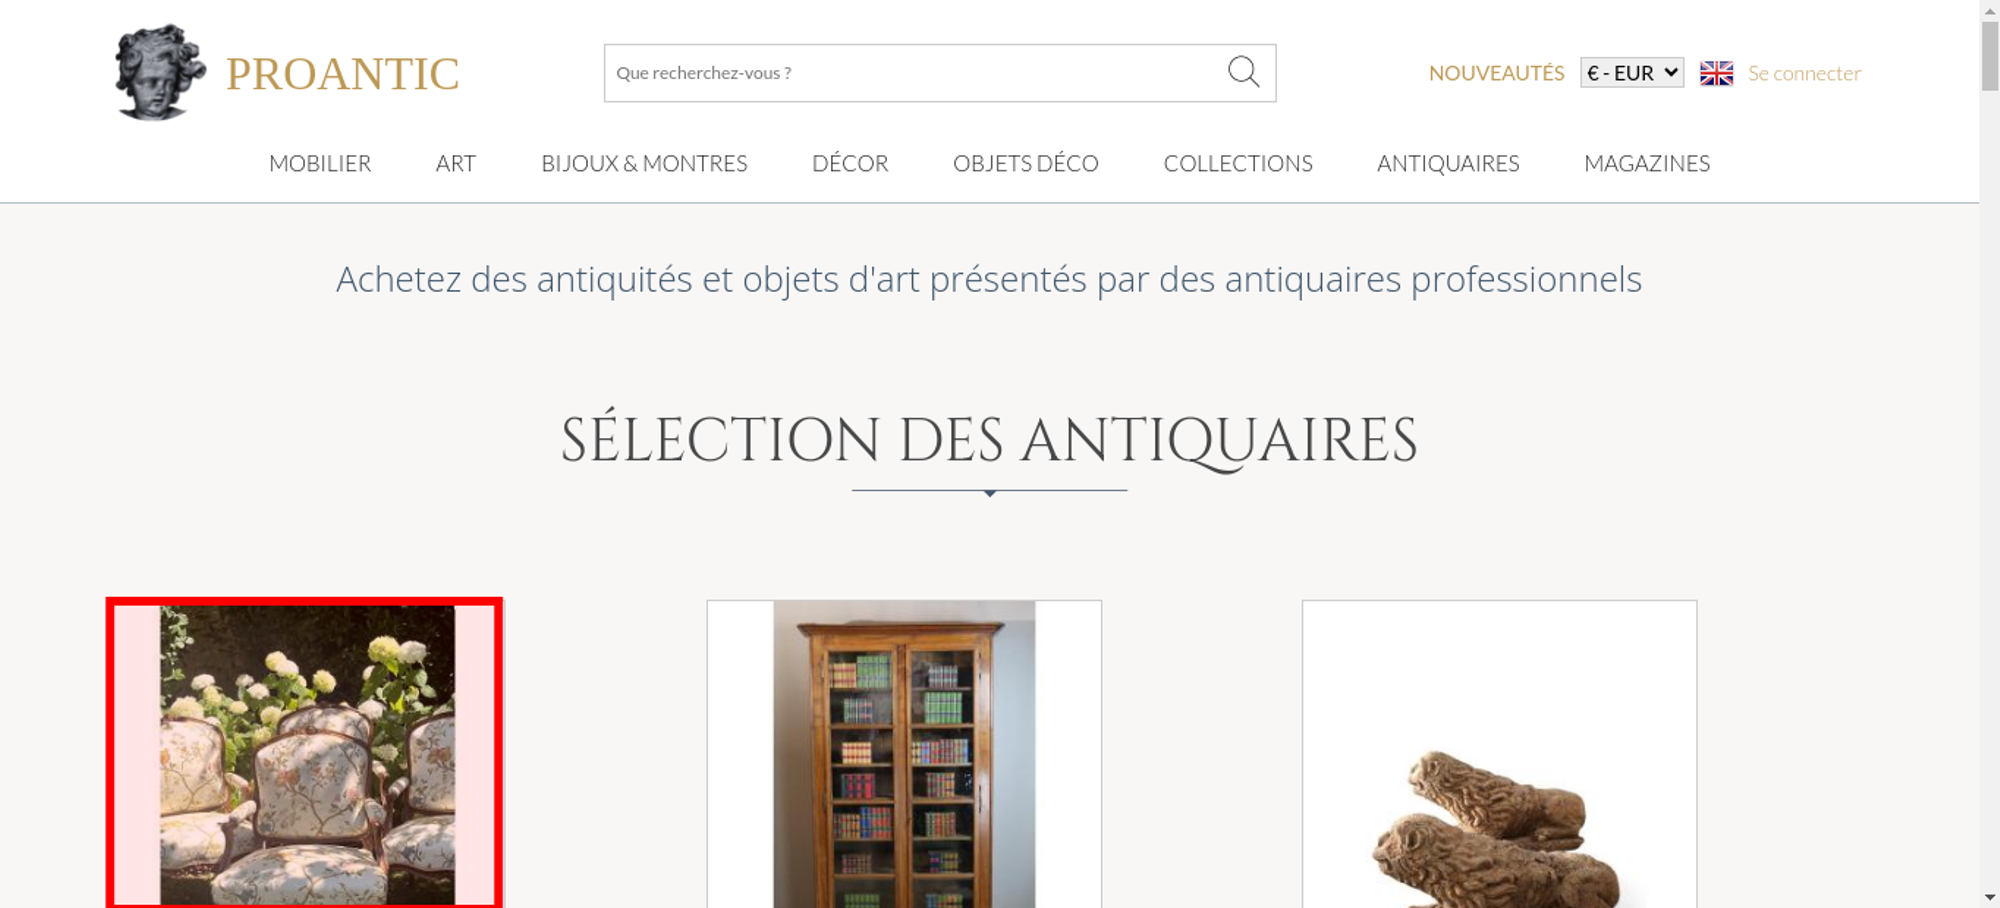Open the OBJETS DÉCO menu
This screenshot has width=2000, height=908.
tap(1026, 163)
